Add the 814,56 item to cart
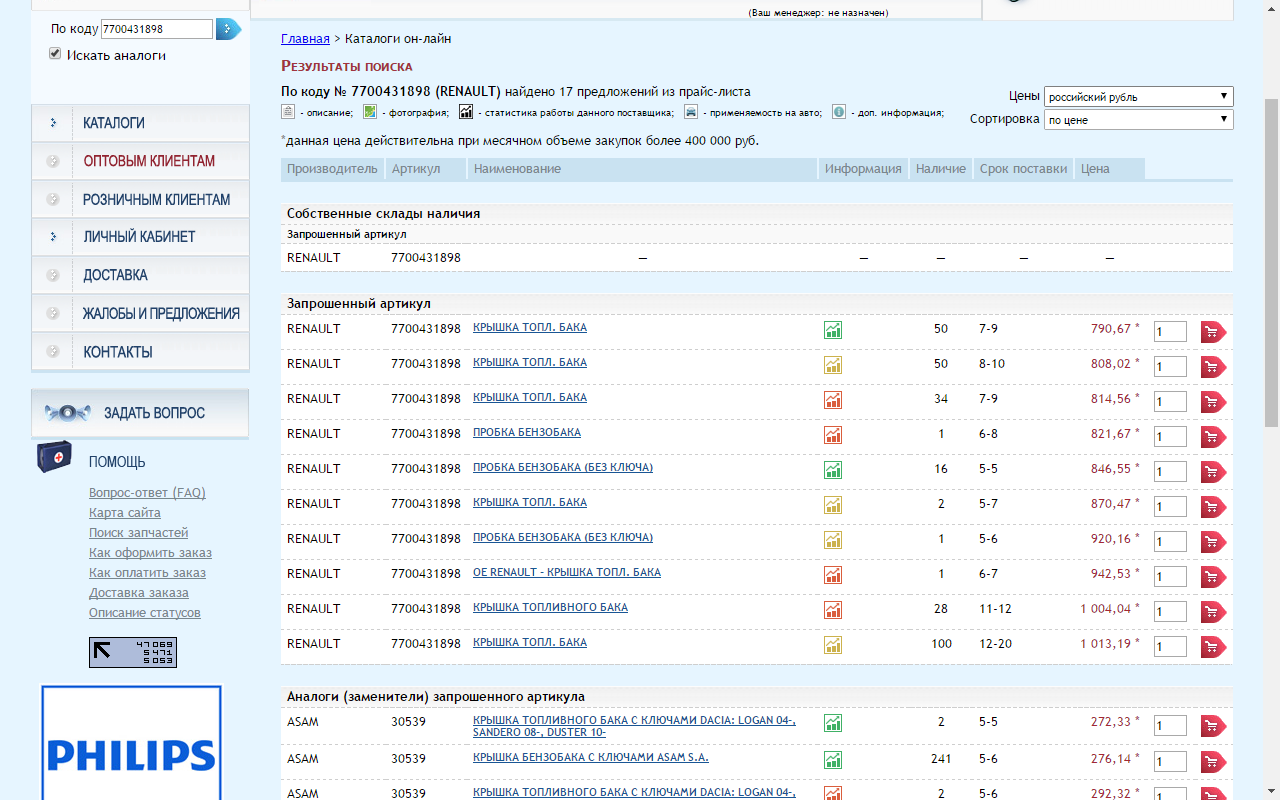The width and height of the screenshot is (1280, 800). [1213, 402]
